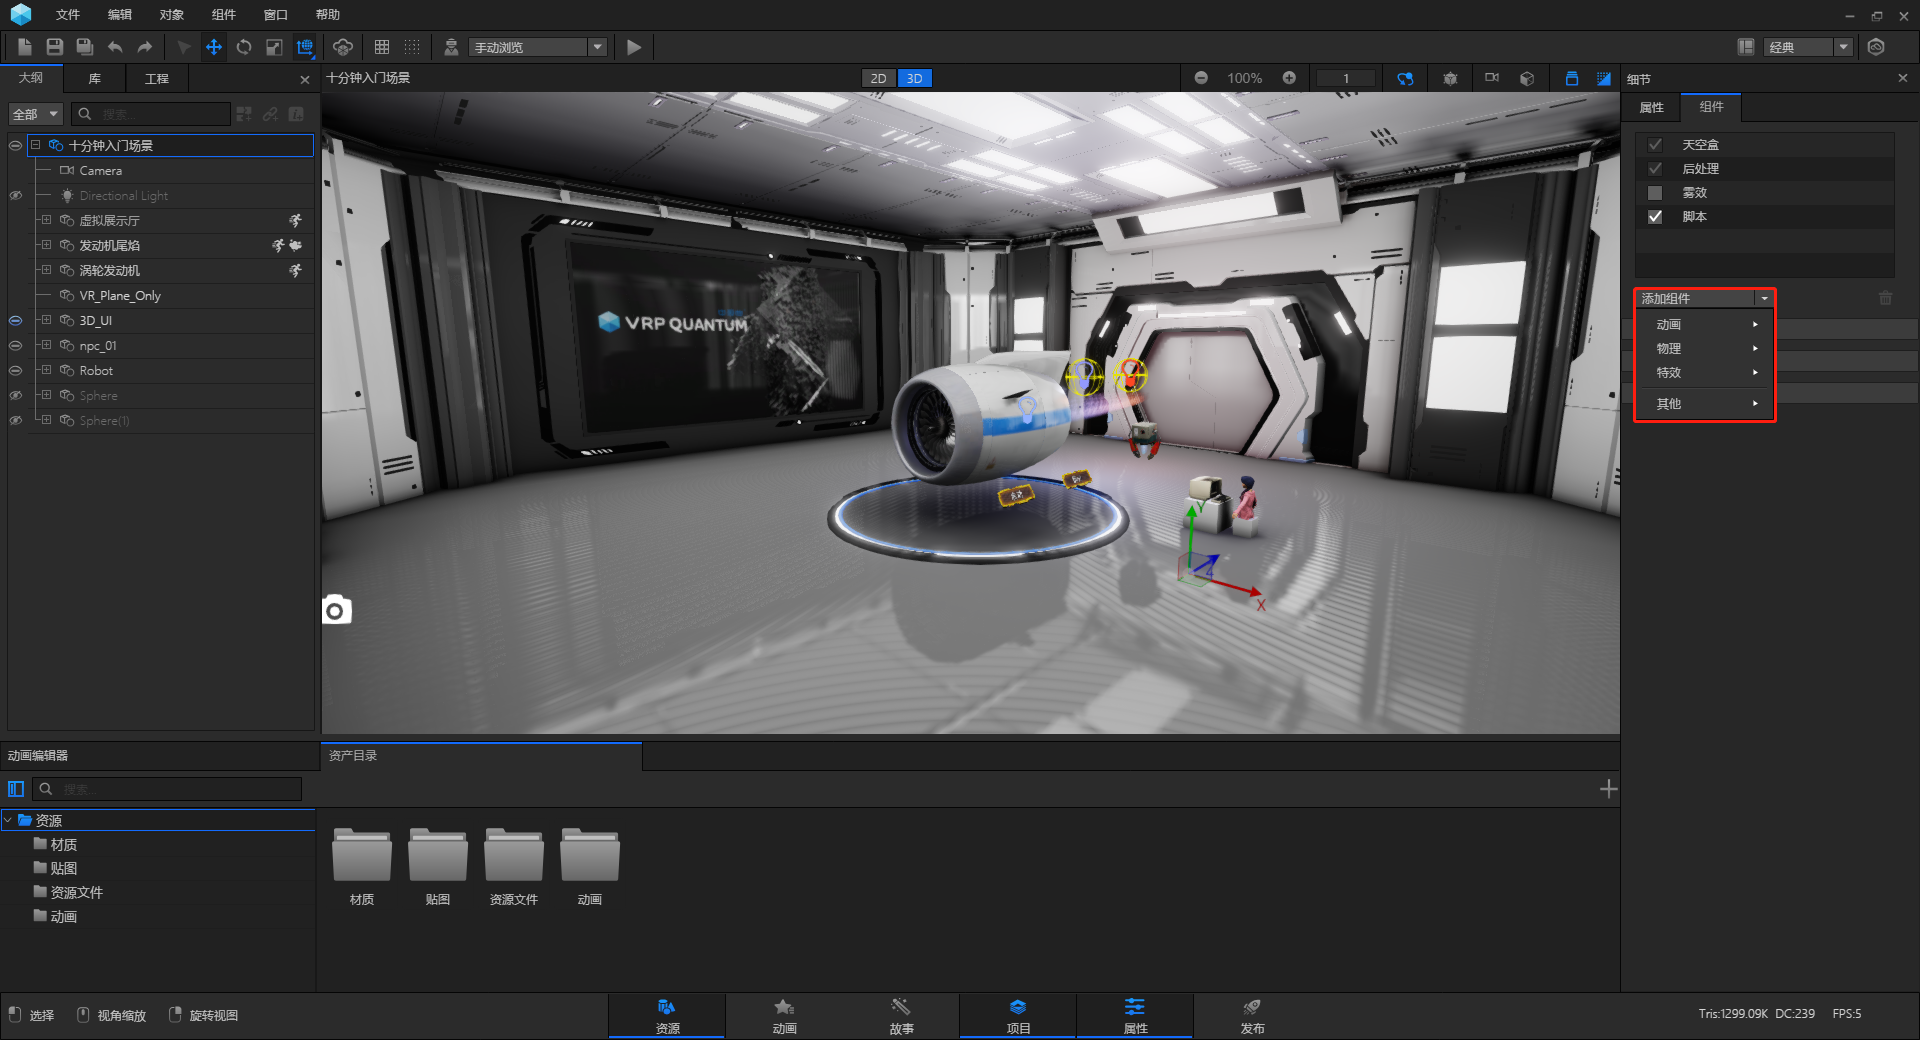
Task: Create a new file from the toolbar
Action: pyautogui.click(x=25, y=47)
